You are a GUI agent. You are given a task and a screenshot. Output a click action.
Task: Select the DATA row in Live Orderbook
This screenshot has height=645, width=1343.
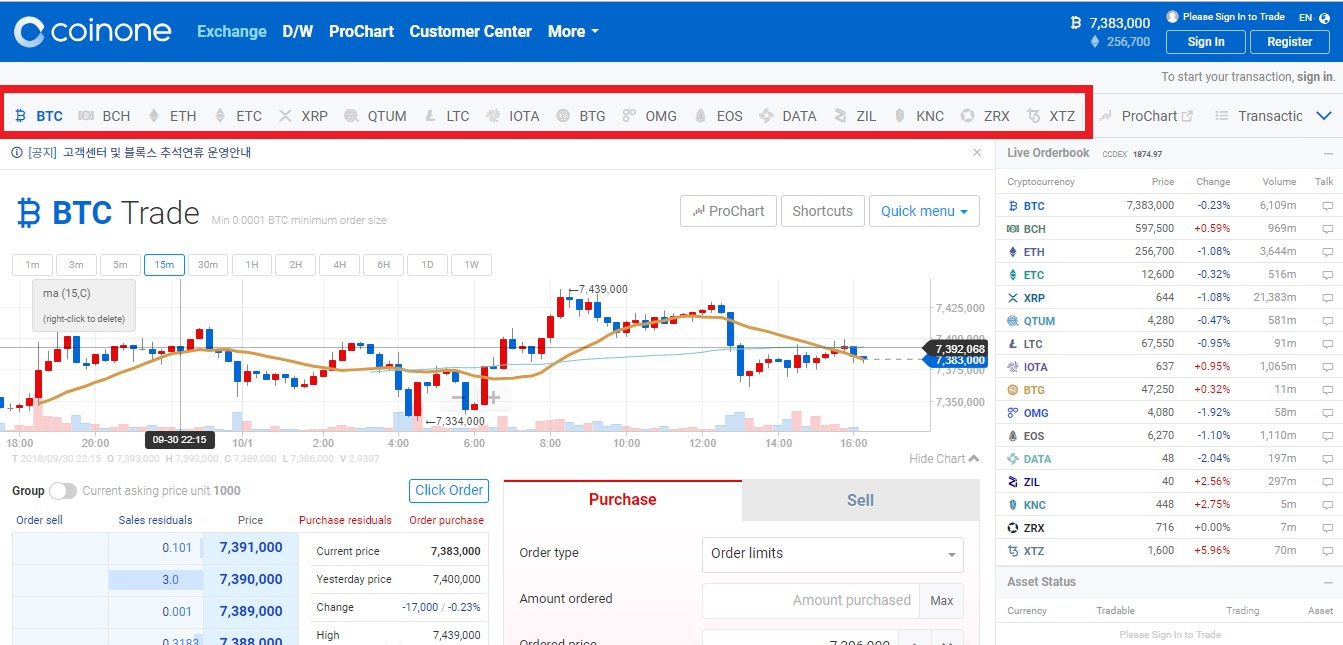(x=1169, y=459)
